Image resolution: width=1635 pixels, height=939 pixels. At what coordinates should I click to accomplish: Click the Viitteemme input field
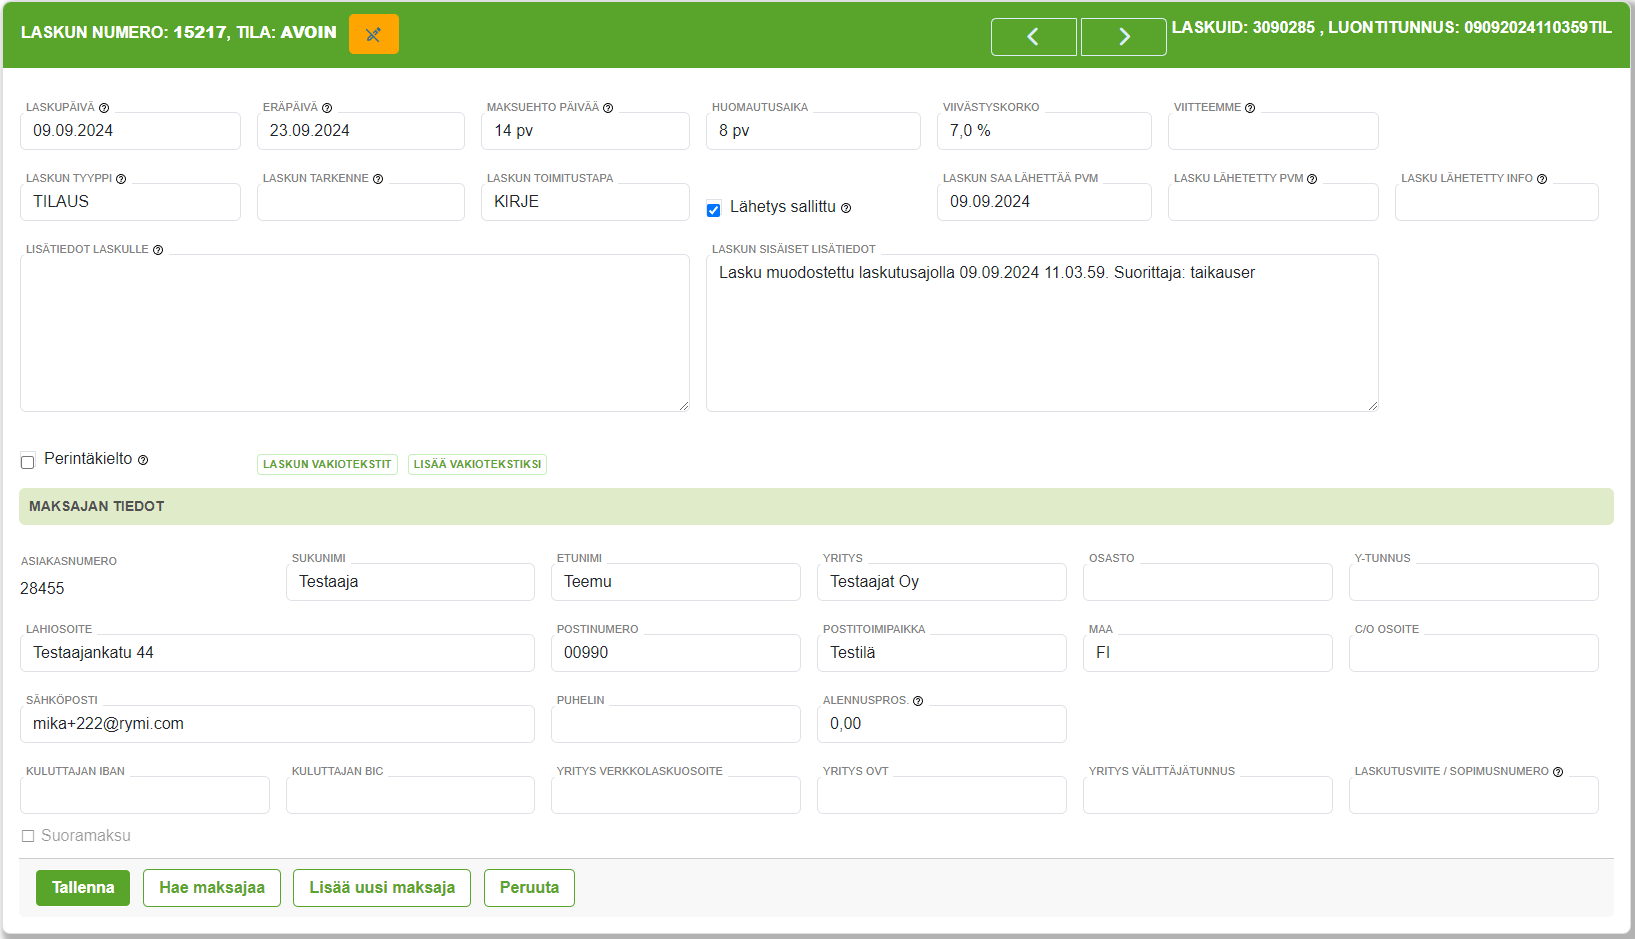point(1273,131)
